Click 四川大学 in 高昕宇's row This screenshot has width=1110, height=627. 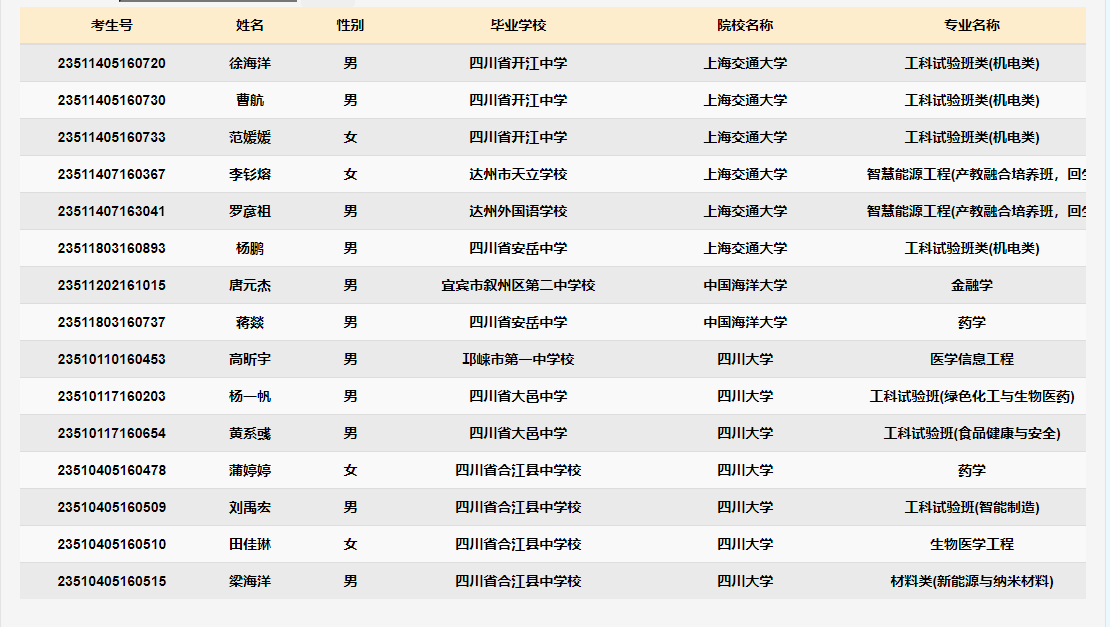pyautogui.click(x=745, y=359)
